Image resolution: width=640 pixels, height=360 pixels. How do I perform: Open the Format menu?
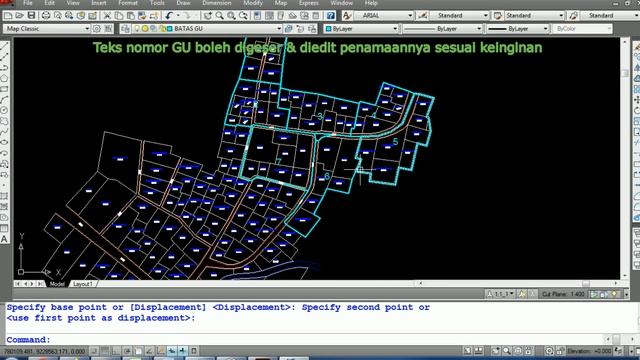click(x=128, y=3)
